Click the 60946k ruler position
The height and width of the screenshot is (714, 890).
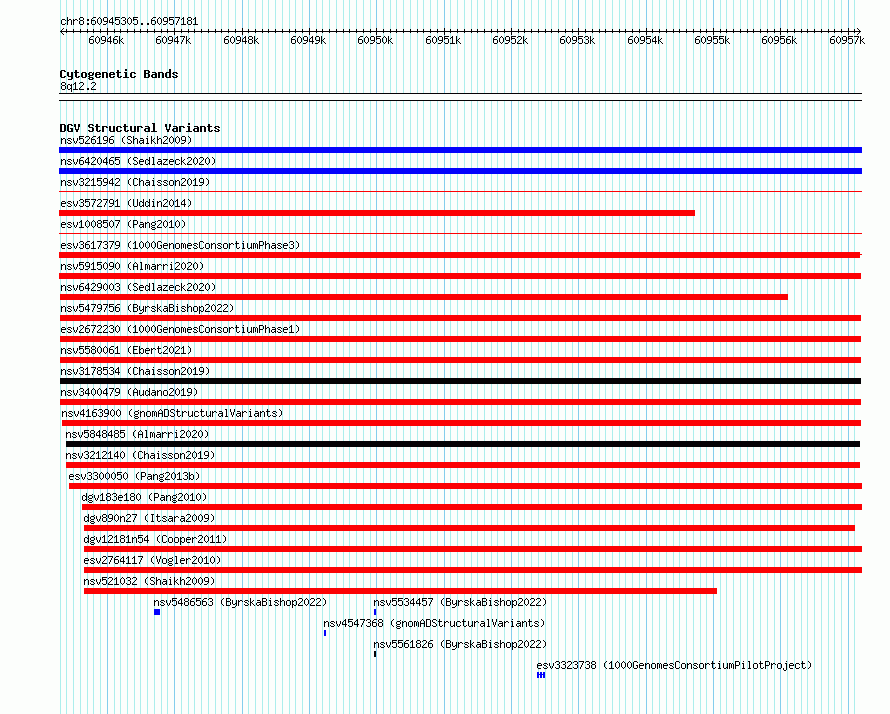[106, 40]
